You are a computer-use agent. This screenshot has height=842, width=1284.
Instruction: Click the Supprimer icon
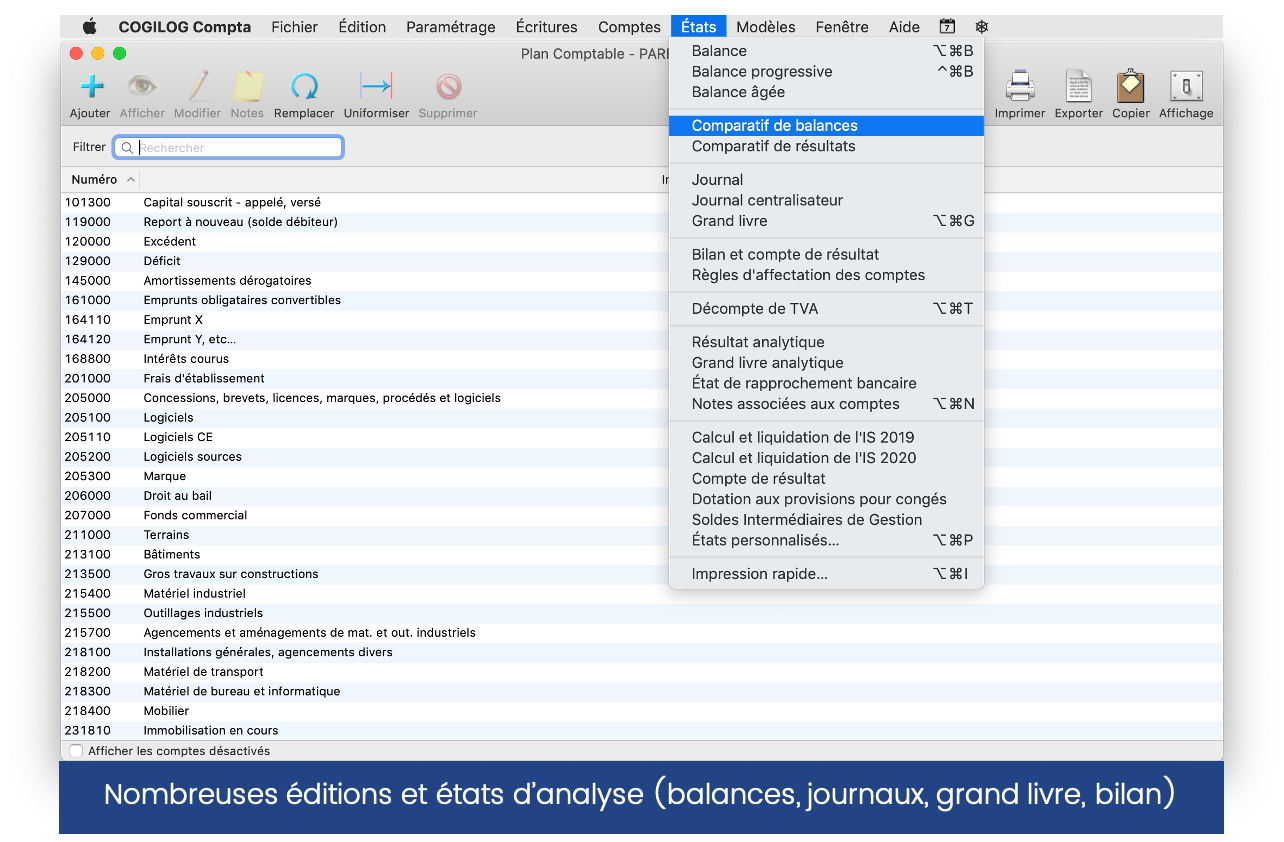click(x=448, y=87)
